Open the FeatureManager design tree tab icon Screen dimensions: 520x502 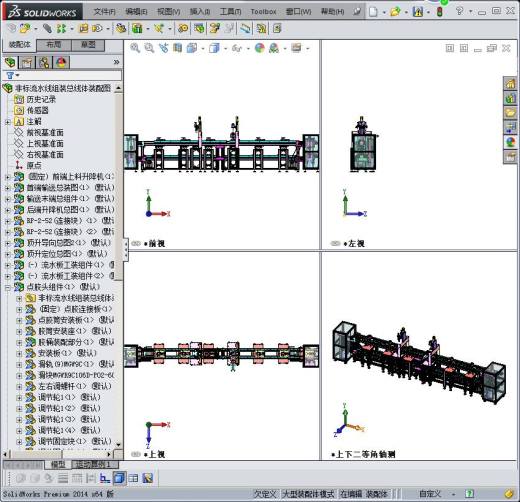(x=10, y=62)
